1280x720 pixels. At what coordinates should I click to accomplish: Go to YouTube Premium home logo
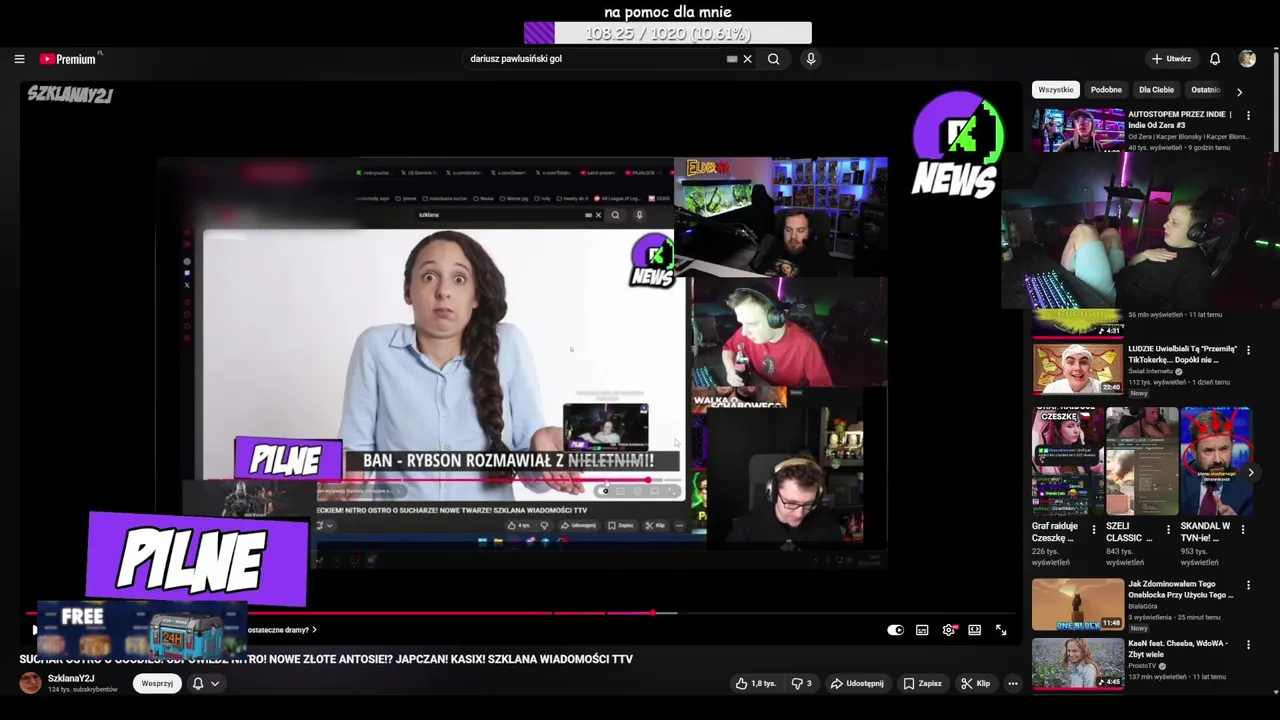[x=70, y=59]
